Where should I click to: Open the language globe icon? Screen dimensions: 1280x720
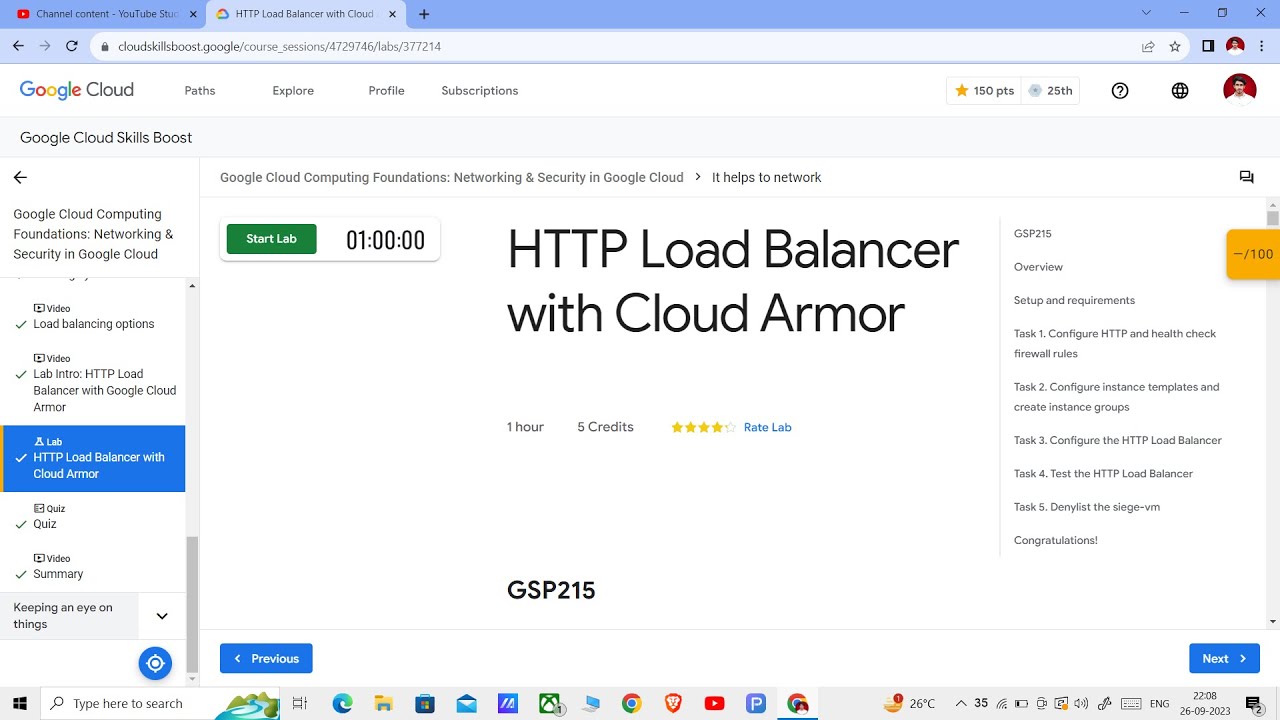point(1180,90)
